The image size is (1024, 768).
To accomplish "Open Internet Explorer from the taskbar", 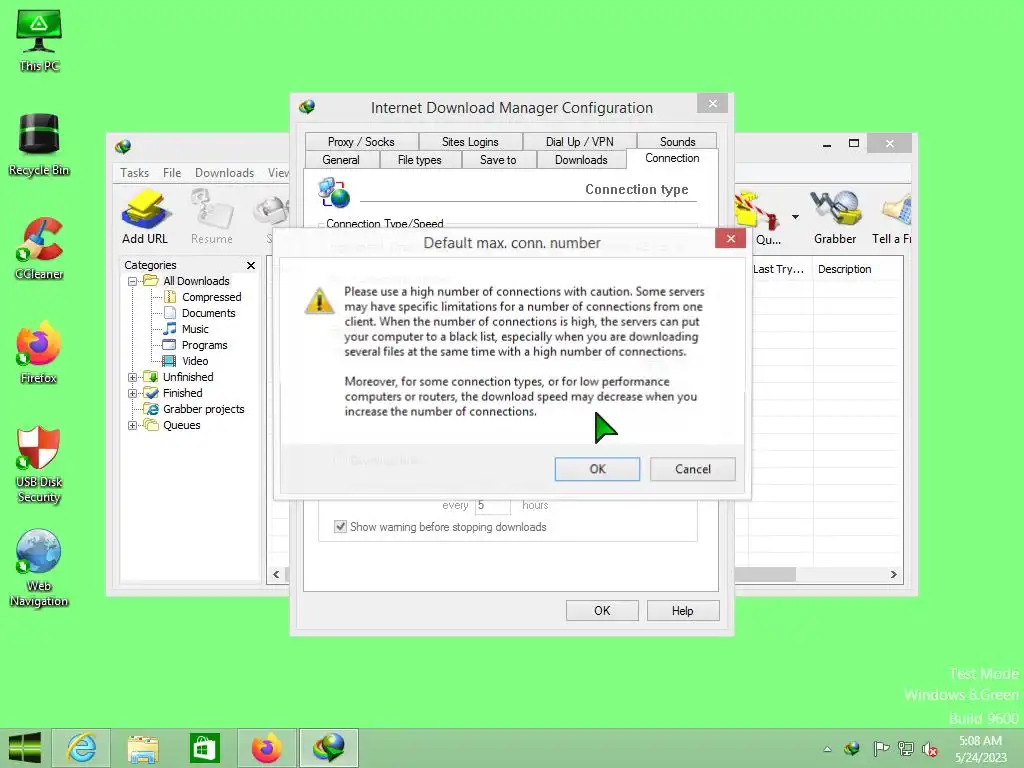I will point(82,748).
